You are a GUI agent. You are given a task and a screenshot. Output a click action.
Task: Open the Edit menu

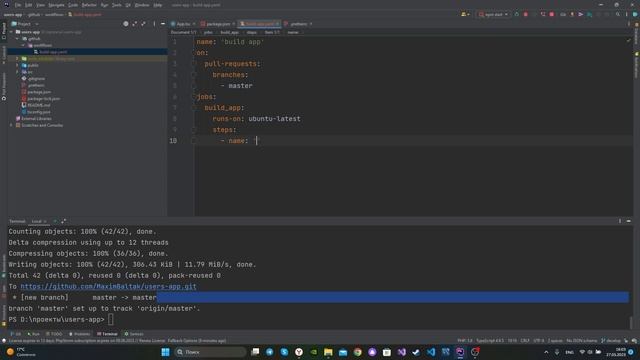(x=29, y=5)
